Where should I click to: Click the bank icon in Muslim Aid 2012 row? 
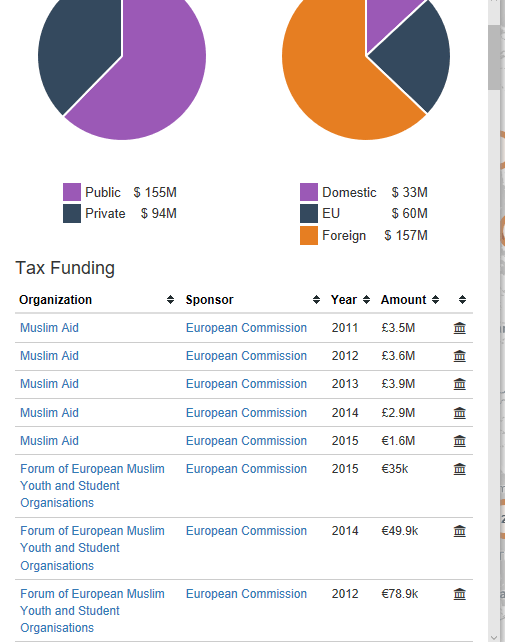[460, 356]
